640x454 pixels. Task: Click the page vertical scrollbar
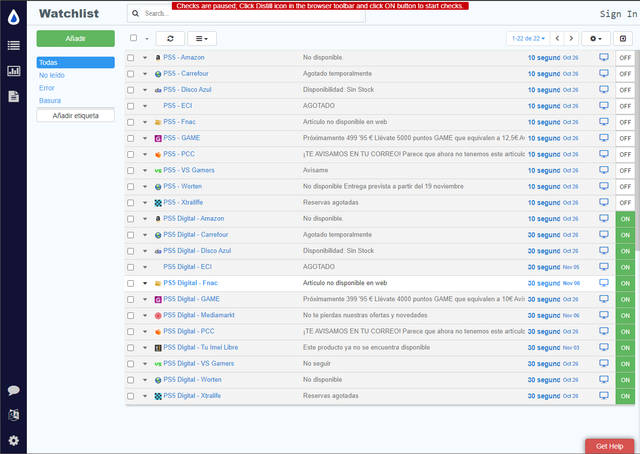(637, 151)
